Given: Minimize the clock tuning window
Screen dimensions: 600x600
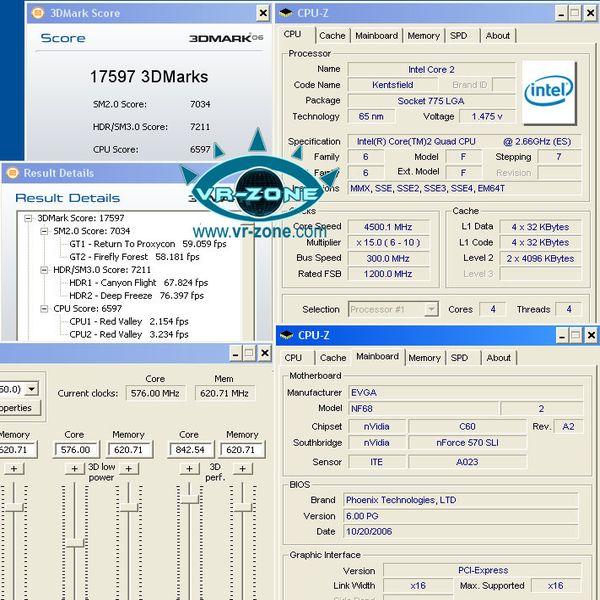Looking at the screenshot, I should point(235,353).
